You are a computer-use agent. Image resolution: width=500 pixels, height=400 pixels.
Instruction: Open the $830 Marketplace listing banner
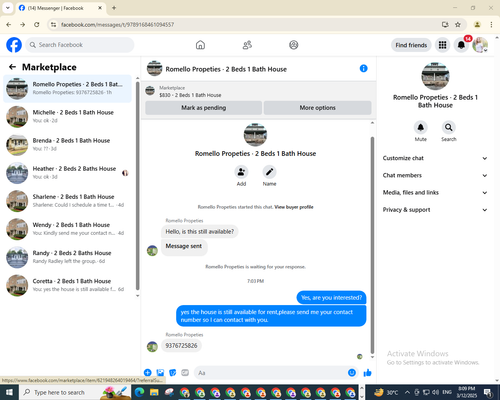pos(258,91)
